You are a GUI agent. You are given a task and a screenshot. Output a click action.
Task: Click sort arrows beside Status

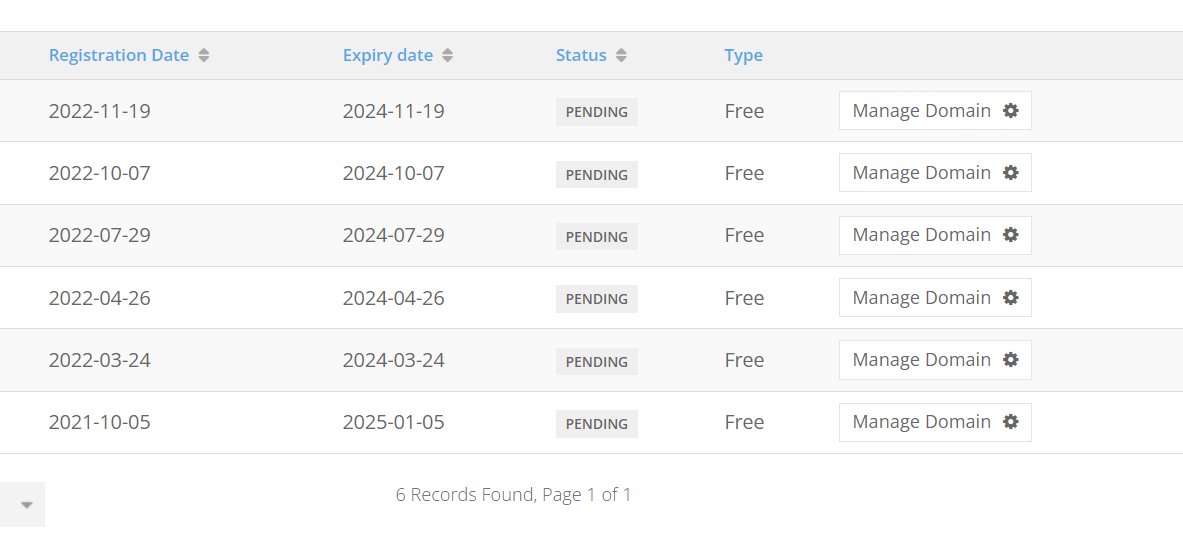(621, 55)
